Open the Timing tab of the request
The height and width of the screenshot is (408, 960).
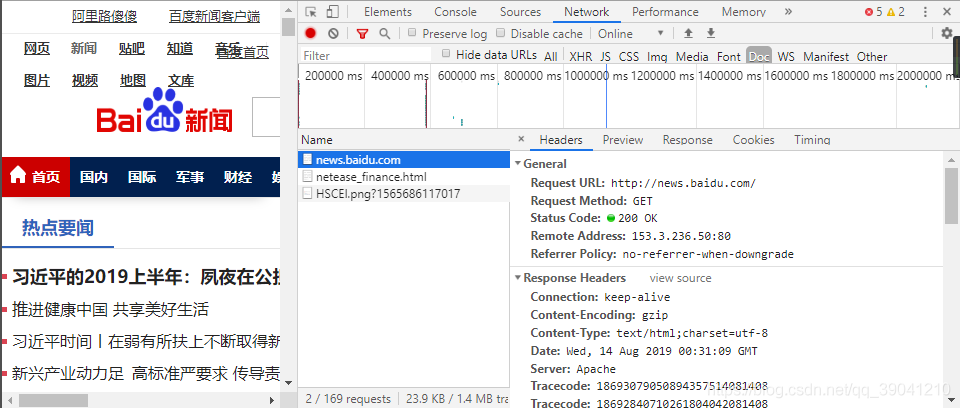(812, 140)
